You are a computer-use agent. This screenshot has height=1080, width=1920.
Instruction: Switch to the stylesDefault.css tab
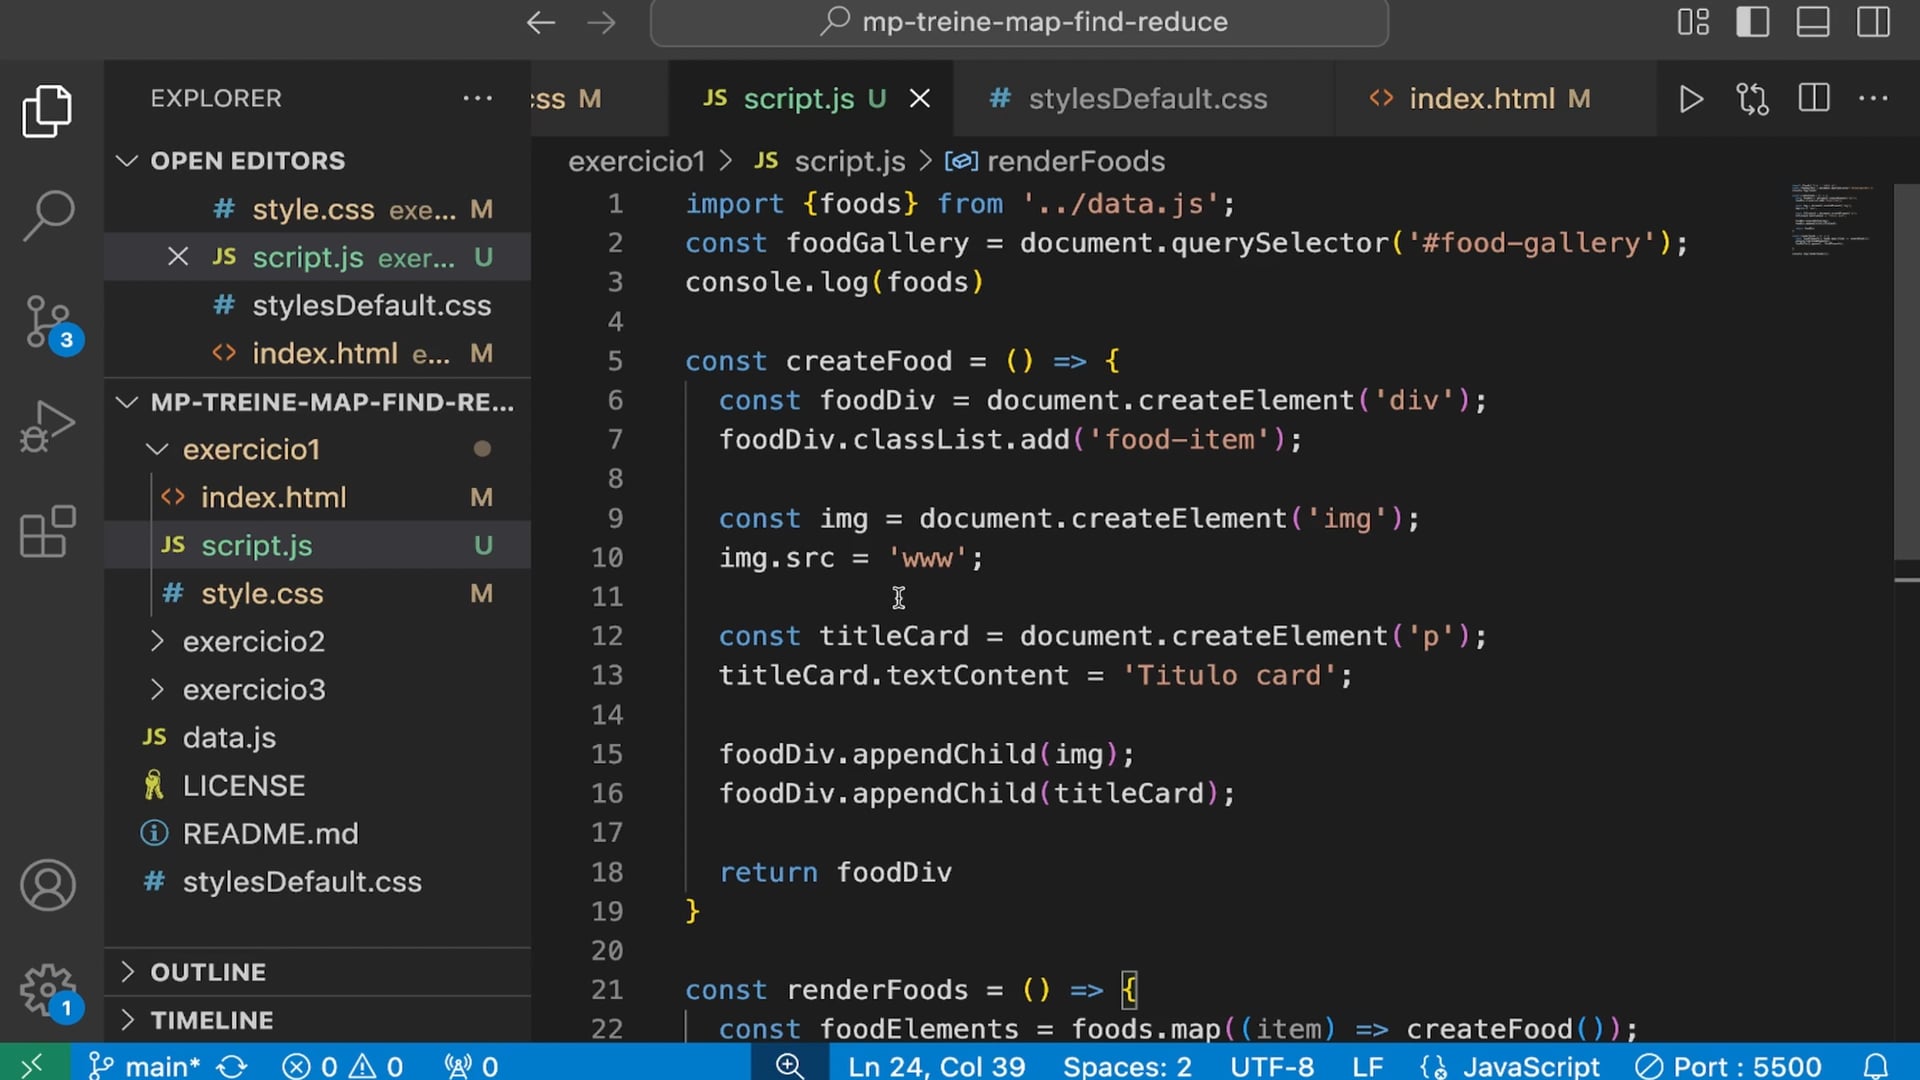1146,99
